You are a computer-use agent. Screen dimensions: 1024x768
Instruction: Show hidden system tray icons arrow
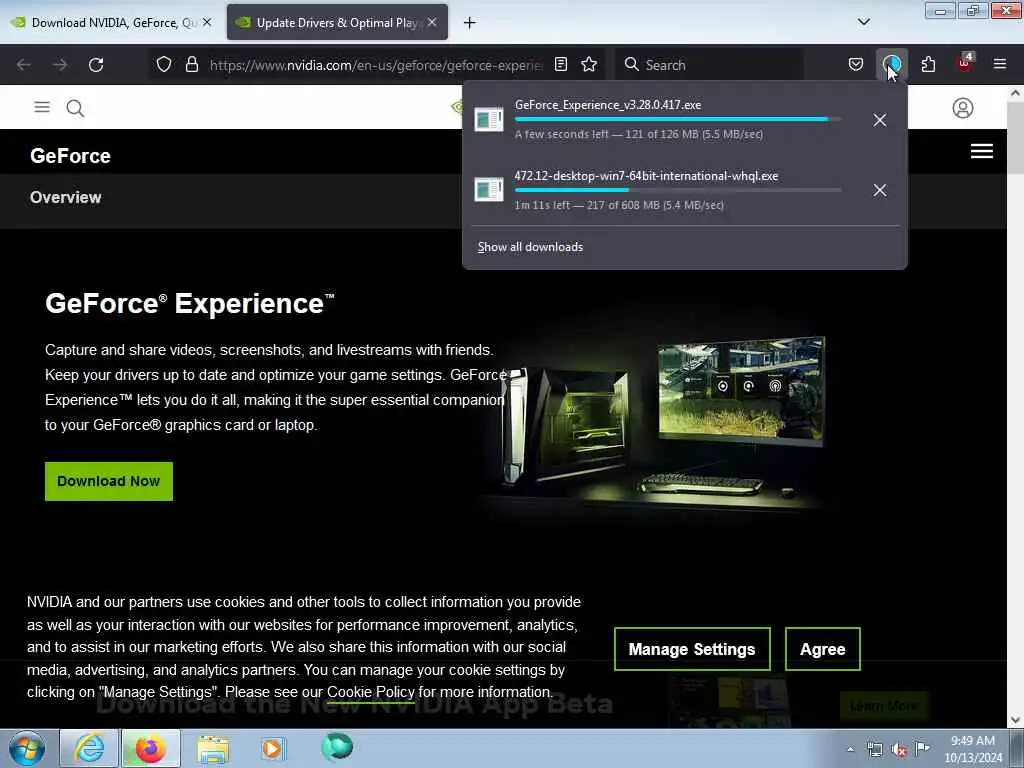pyautogui.click(x=850, y=749)
